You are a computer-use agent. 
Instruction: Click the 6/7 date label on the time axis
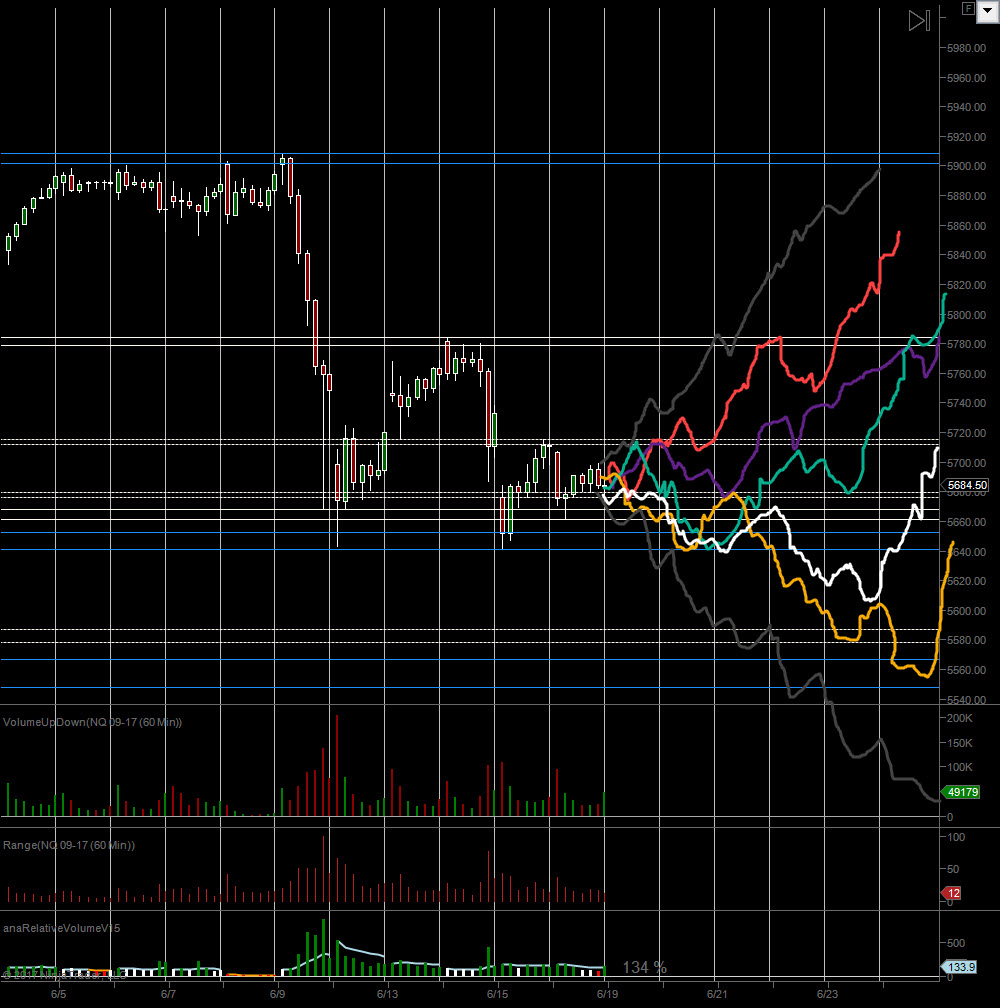point(168,994)
